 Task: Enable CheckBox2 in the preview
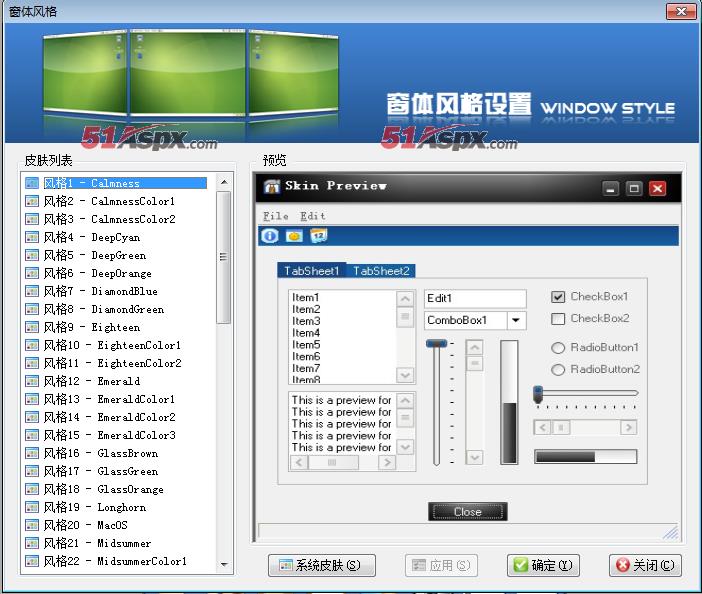(x=558, y=319)
